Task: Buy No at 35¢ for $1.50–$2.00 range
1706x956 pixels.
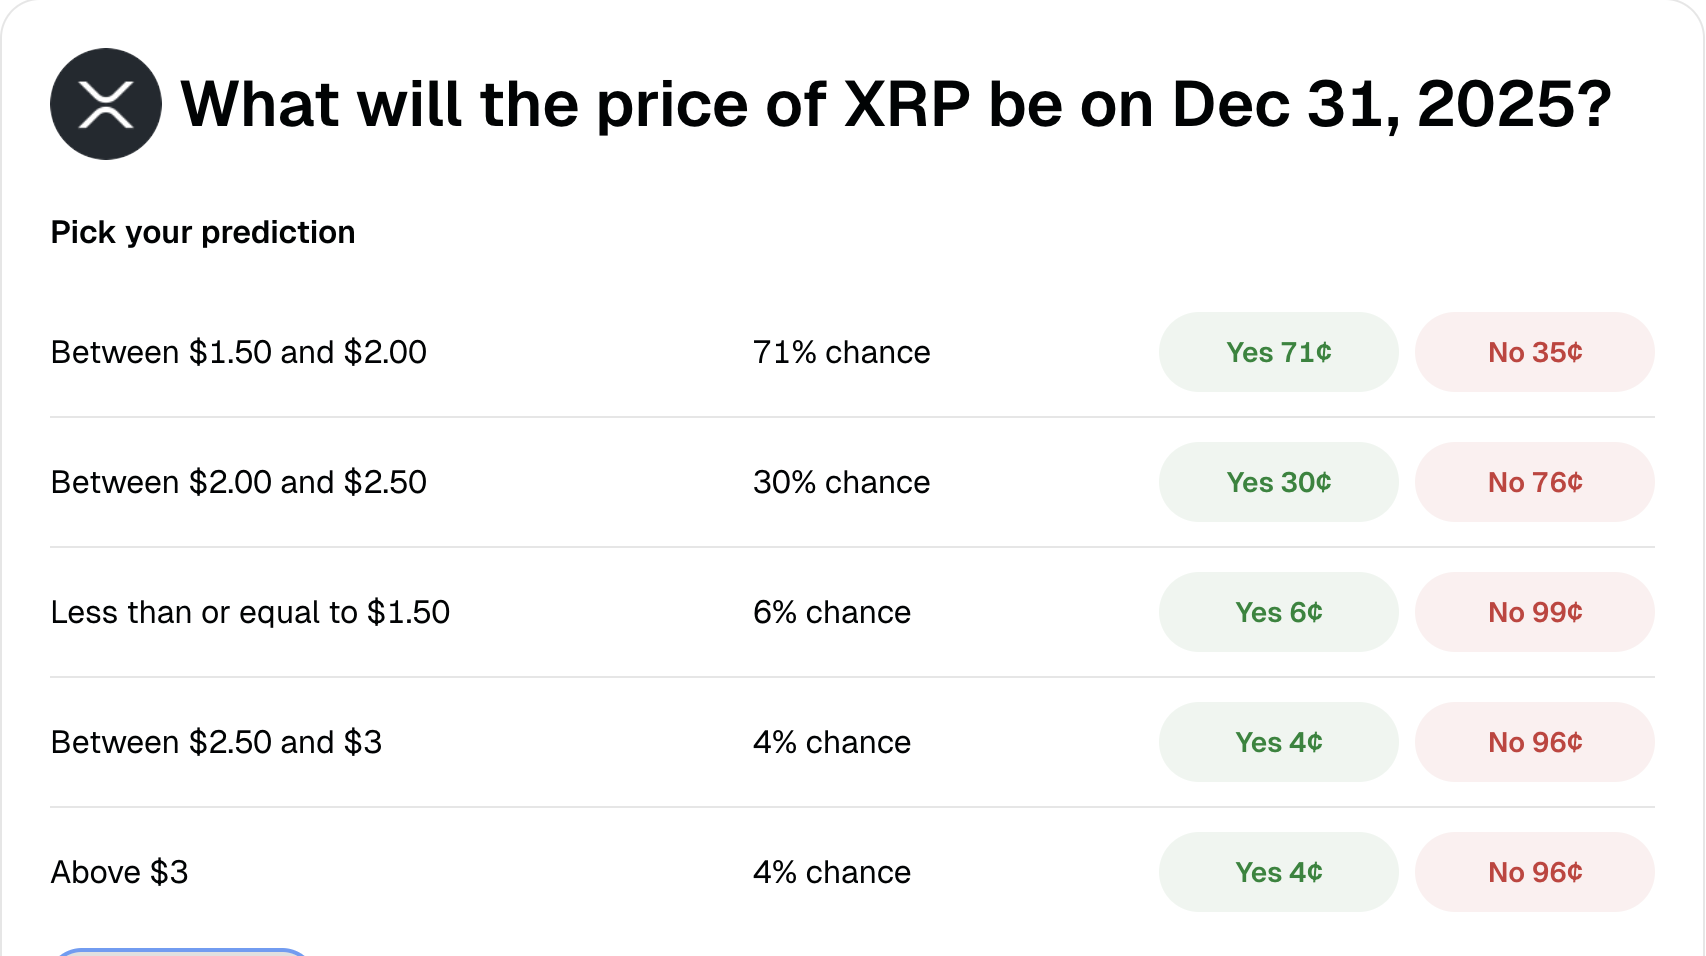Action: [1534, 352]
